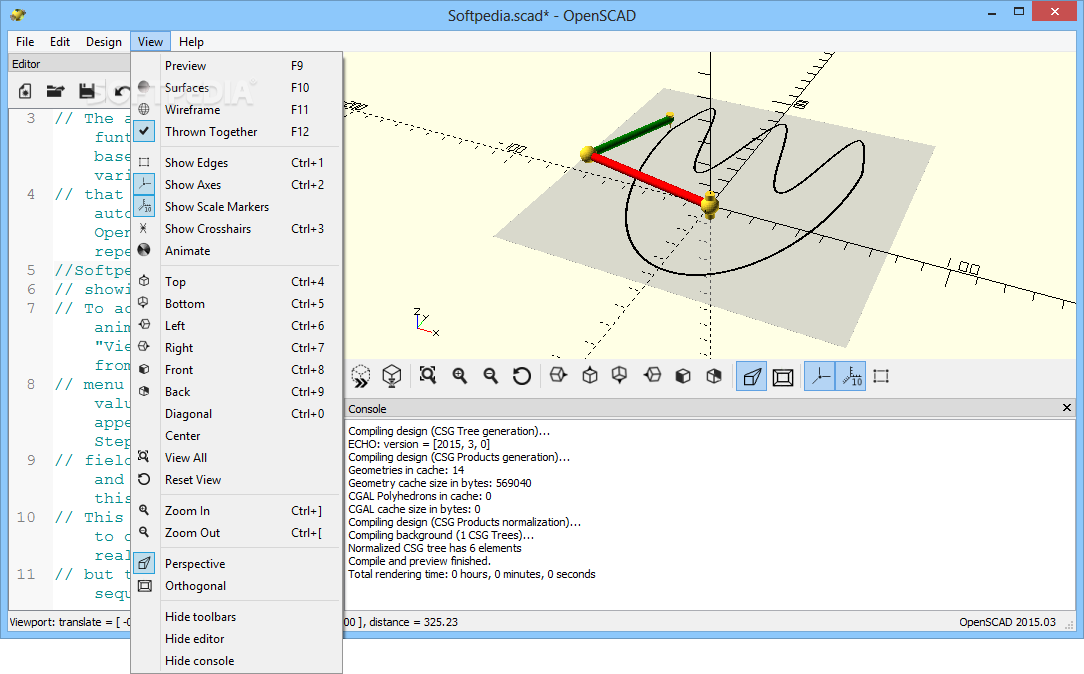This screenshot has height=674, width=1084.
Task: Click 'OpenSCAD 2015.03' in status bar
Action: coord(1007,622)
